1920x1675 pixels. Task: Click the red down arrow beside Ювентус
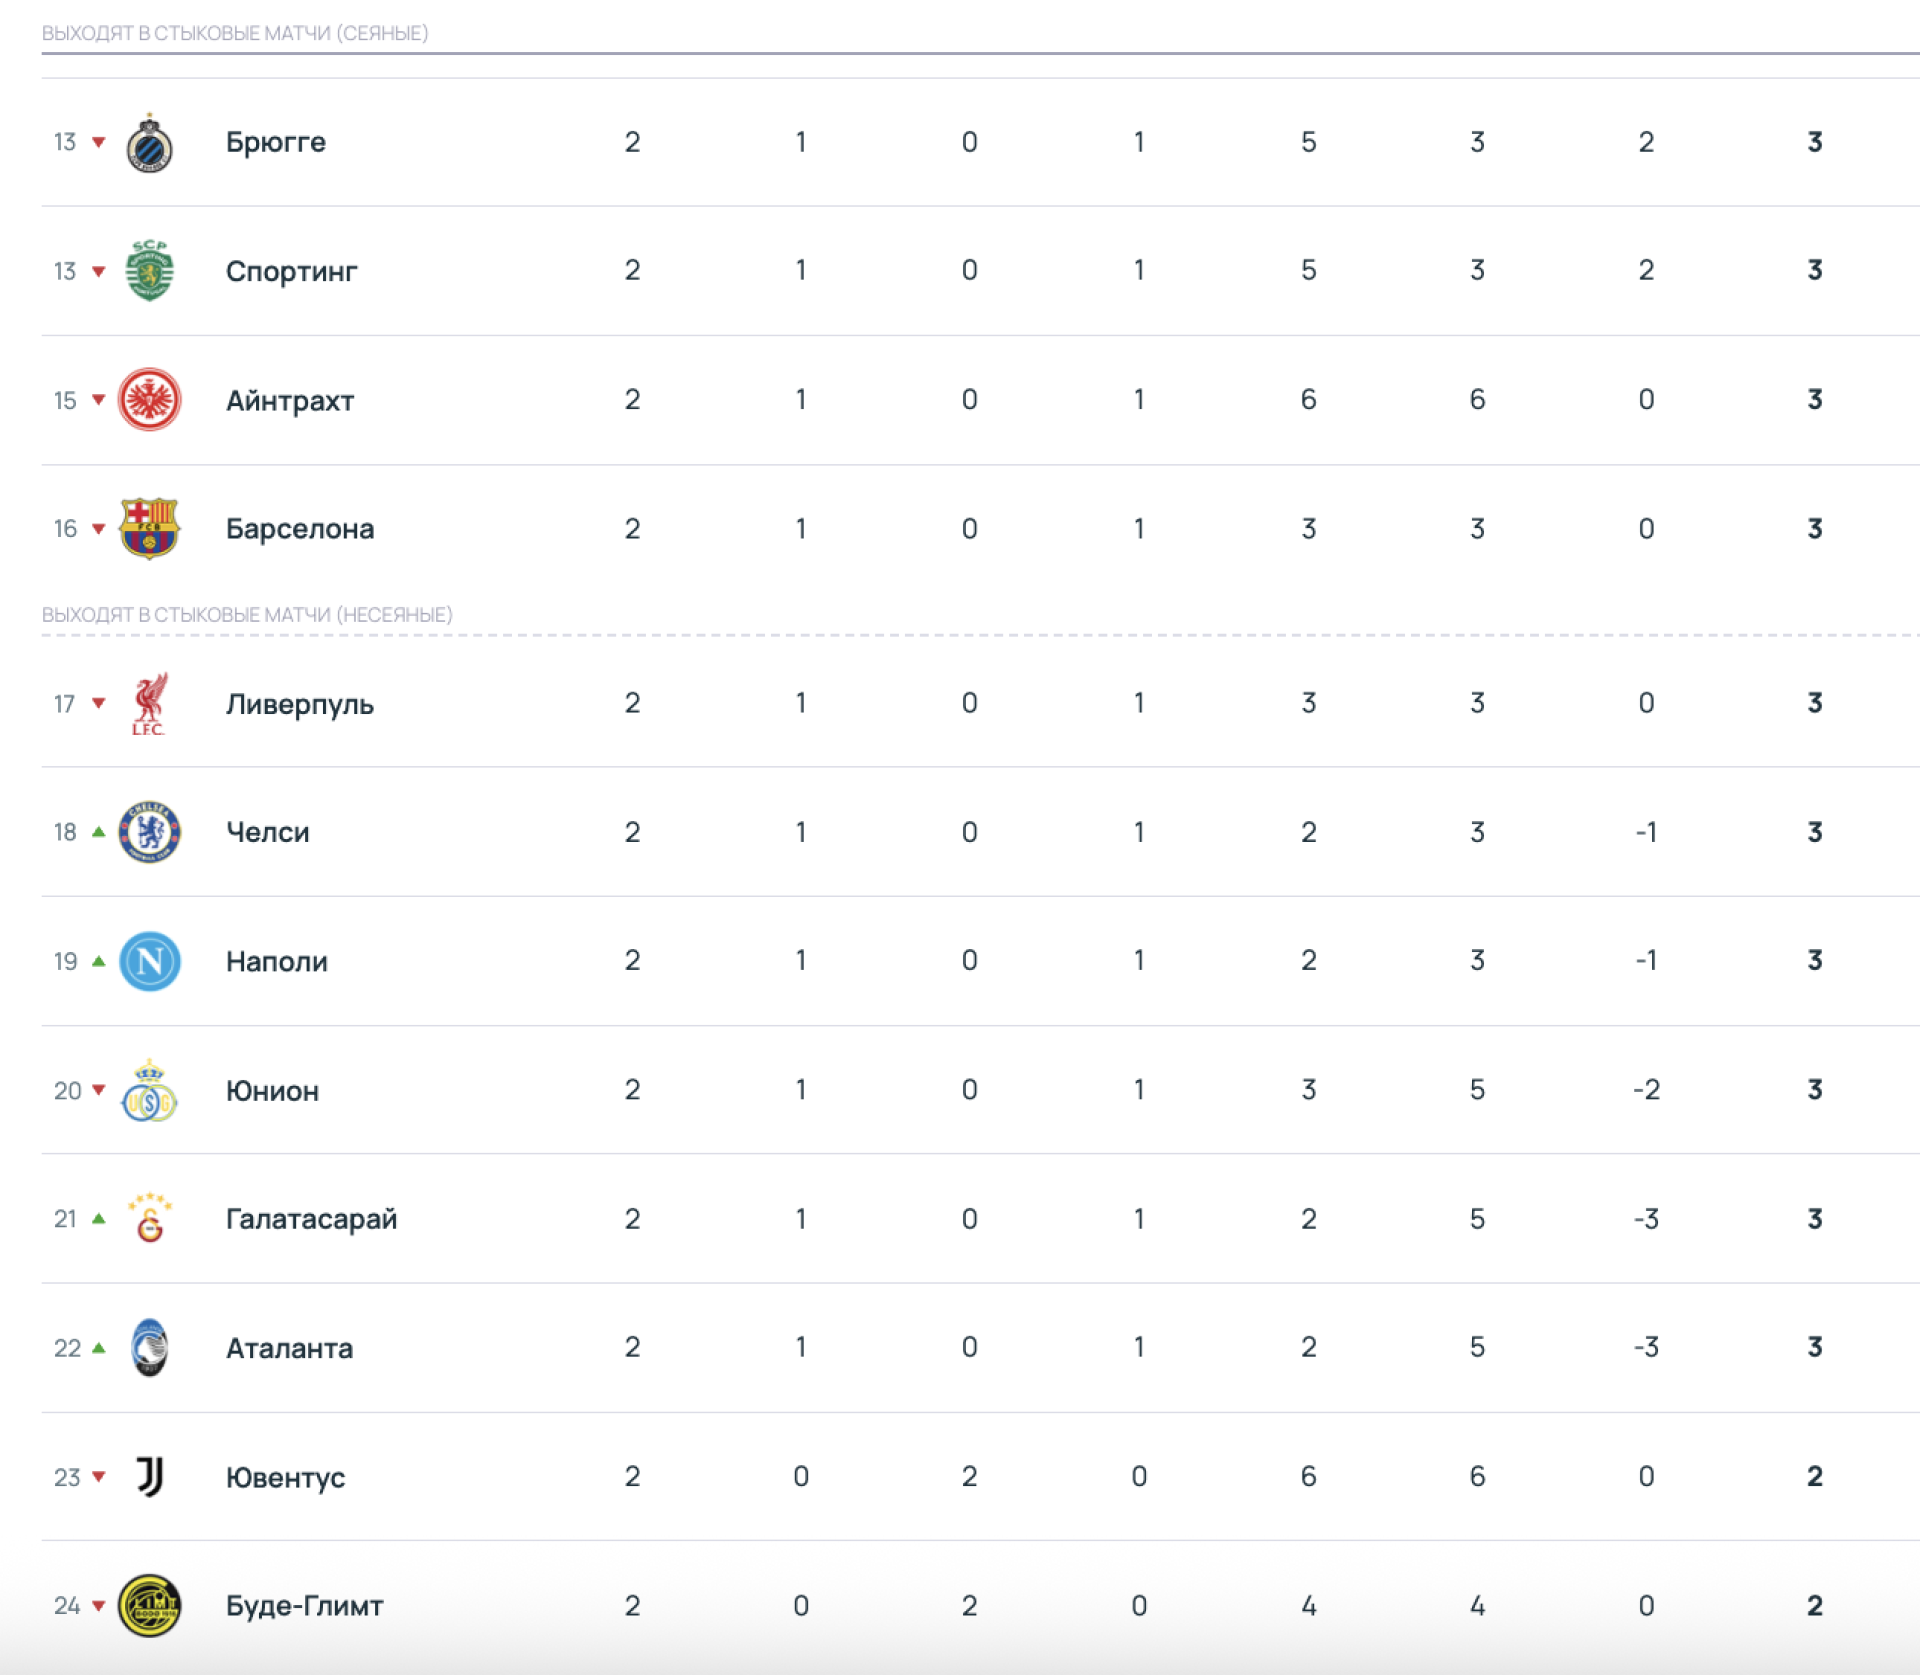coord(99,1476)
